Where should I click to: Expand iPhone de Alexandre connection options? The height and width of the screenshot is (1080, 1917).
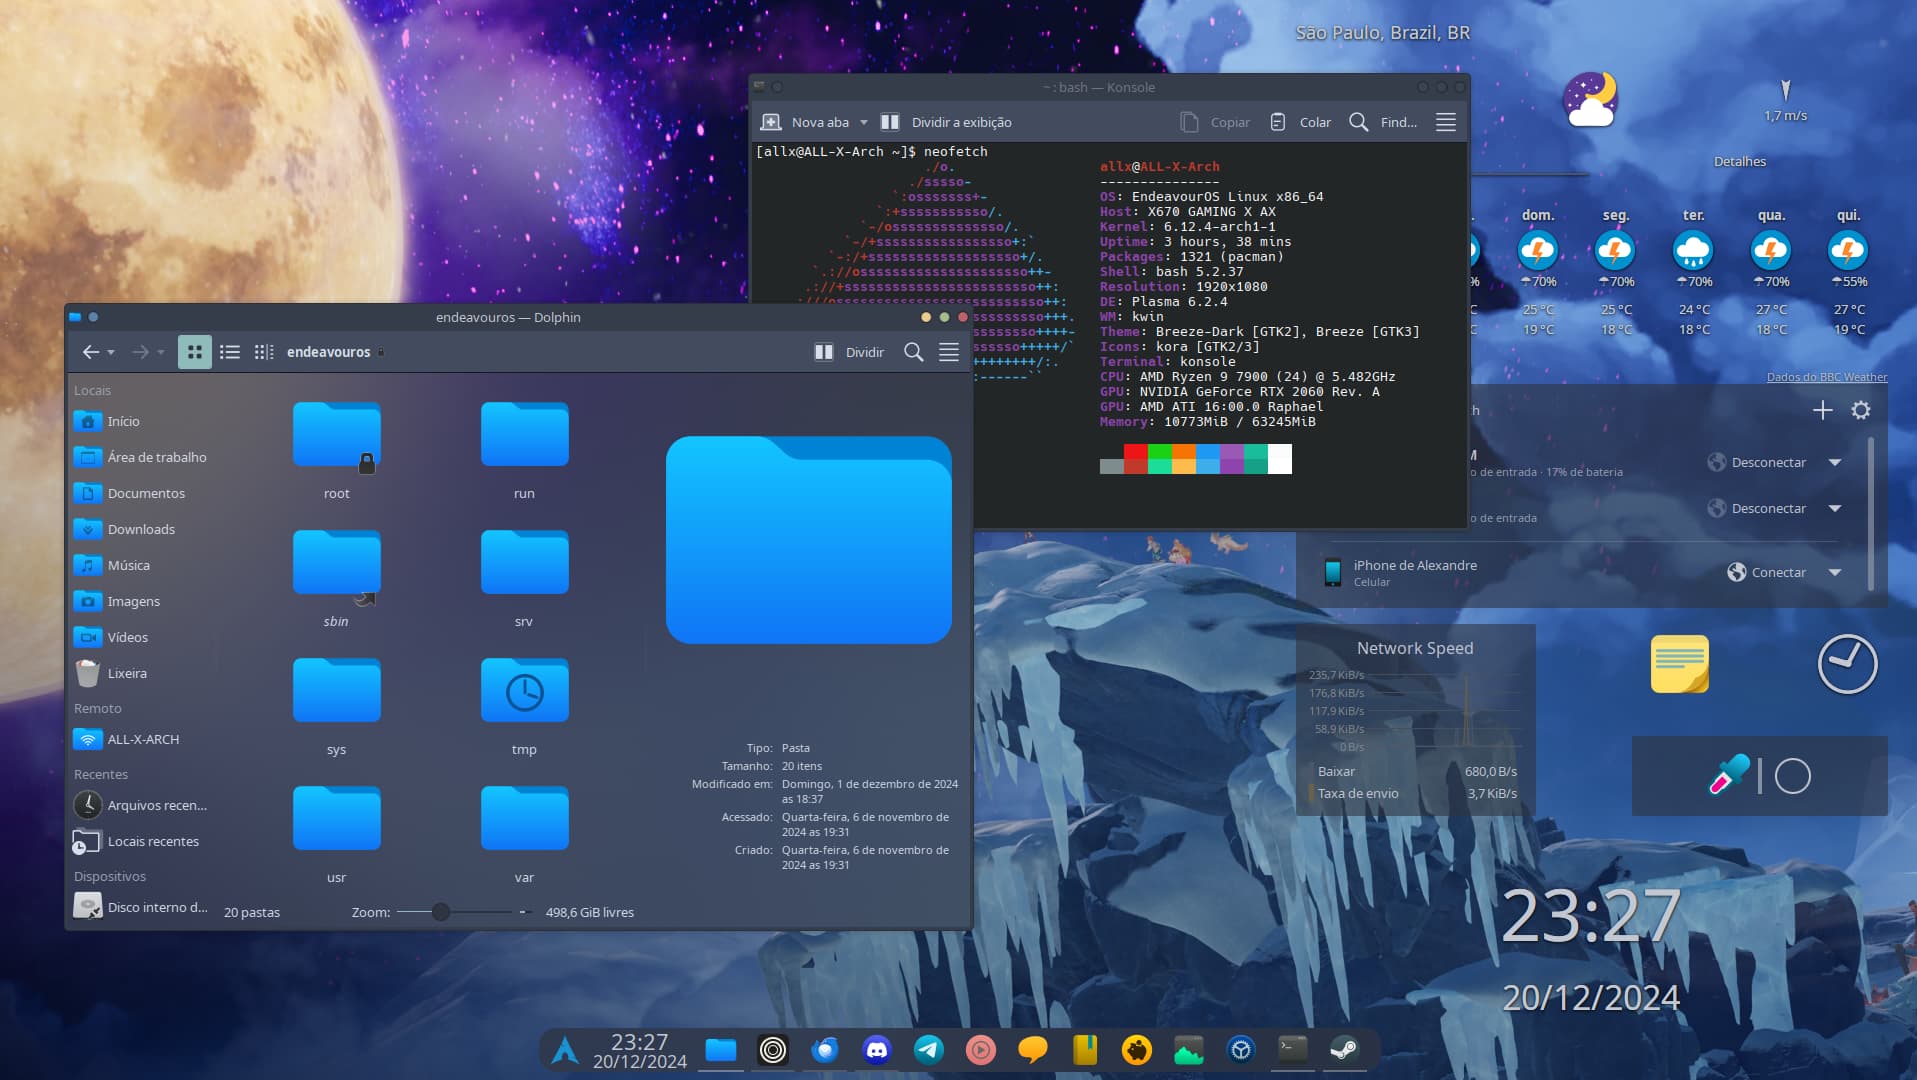pos(1835,573)
